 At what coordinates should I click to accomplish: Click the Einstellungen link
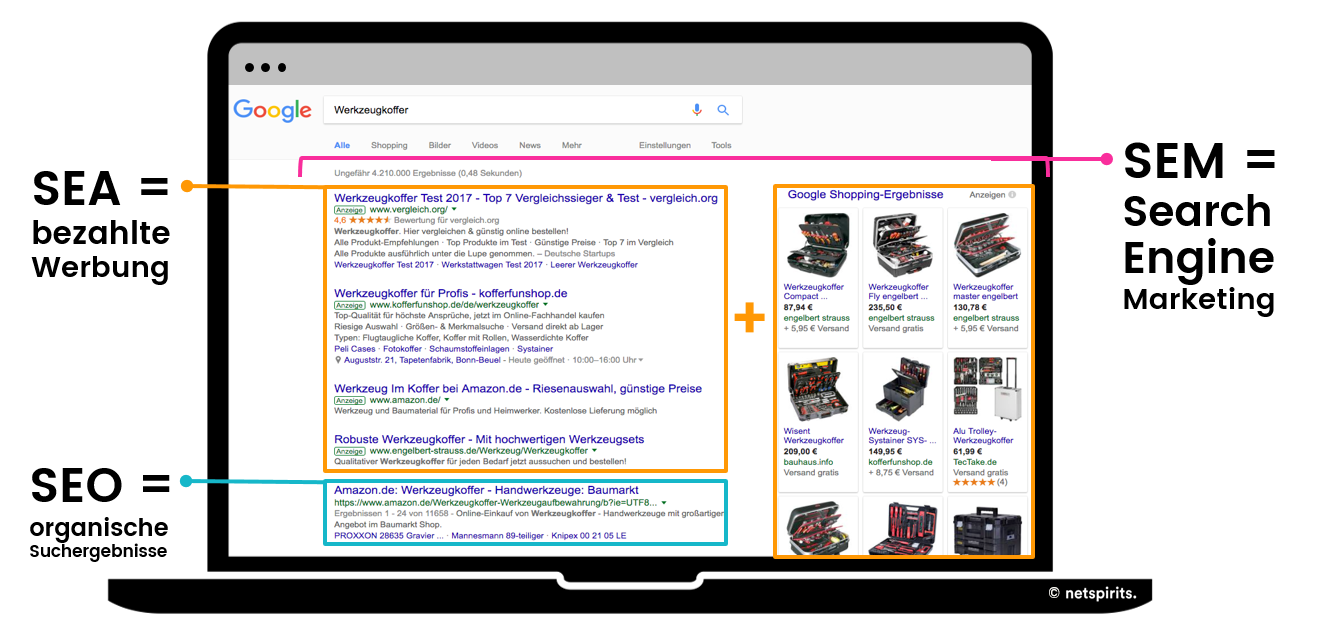click(665, 145)
